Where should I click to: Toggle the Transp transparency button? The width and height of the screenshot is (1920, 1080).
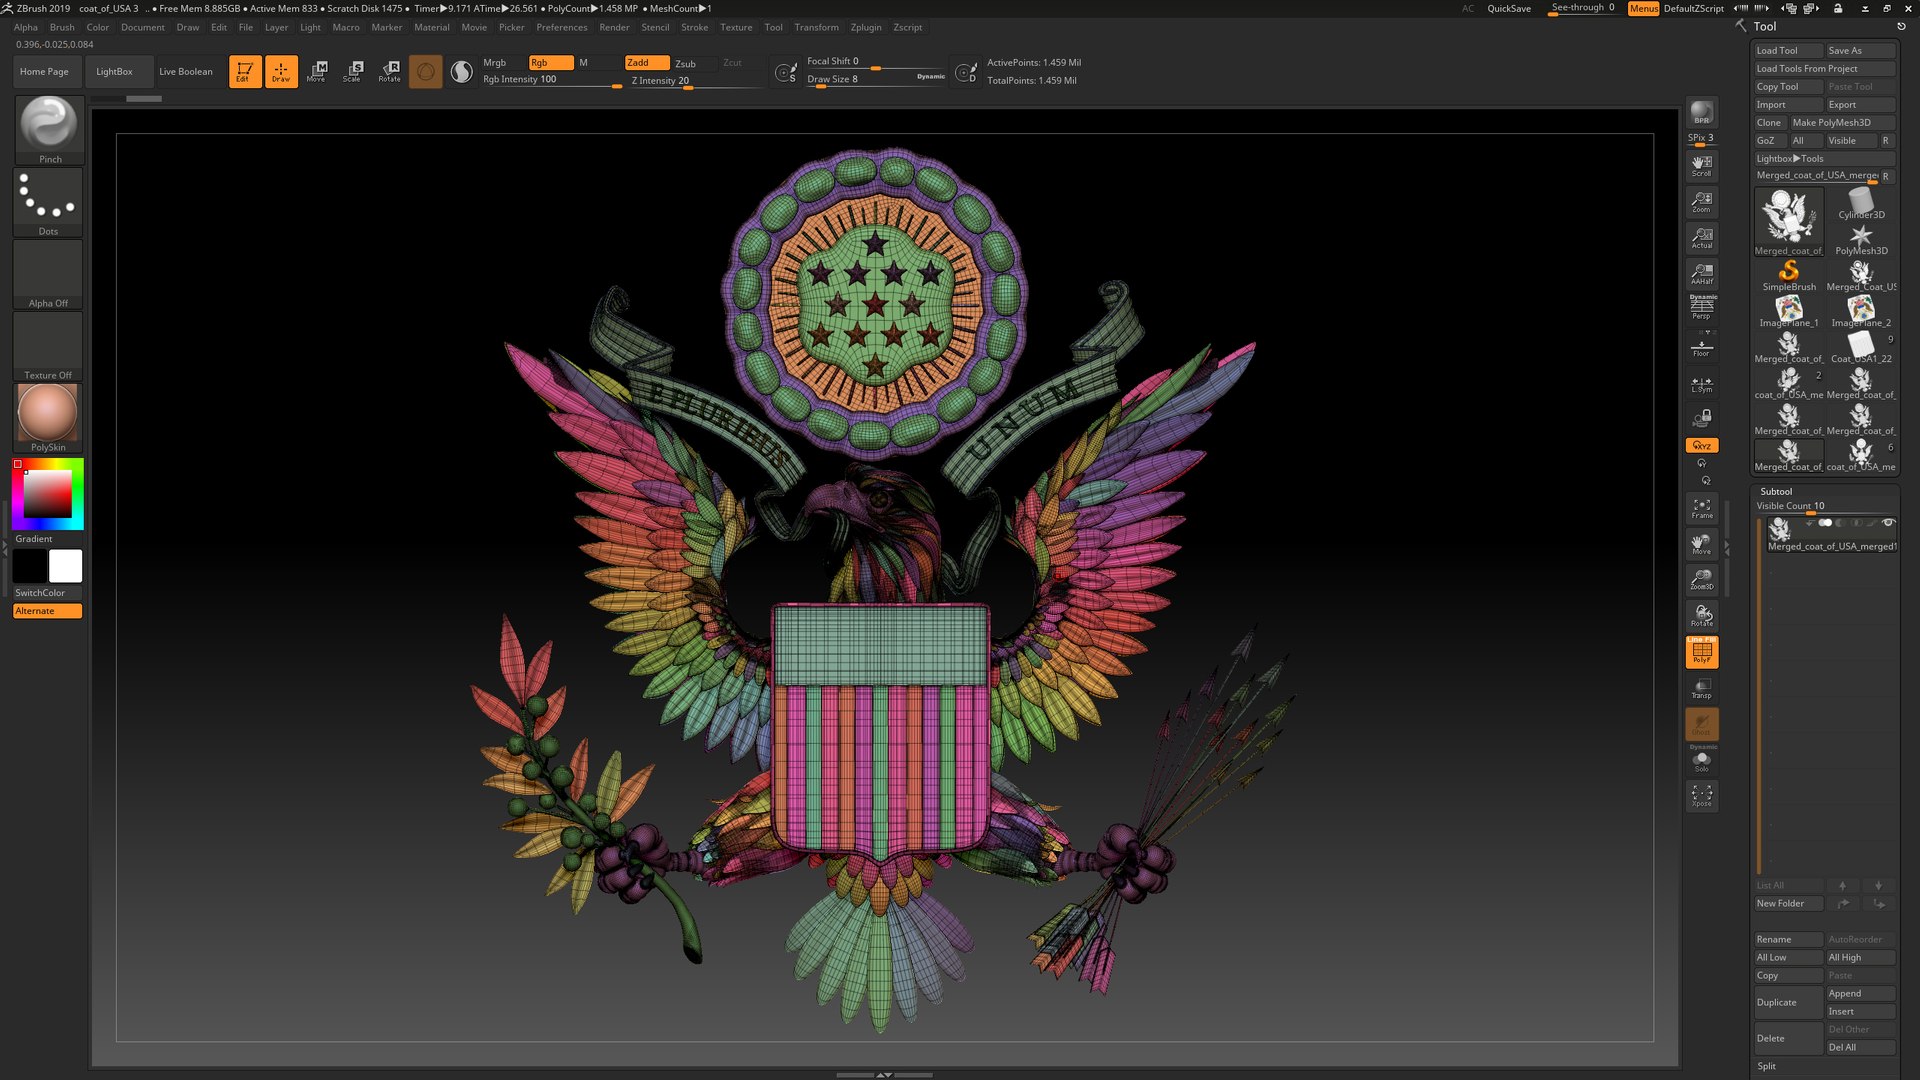[1702, 688]
